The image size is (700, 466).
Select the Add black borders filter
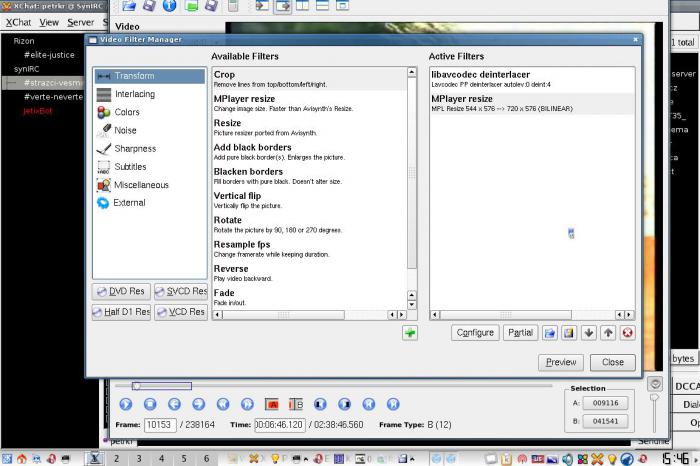pyautogui.click(x=309, y=152)
